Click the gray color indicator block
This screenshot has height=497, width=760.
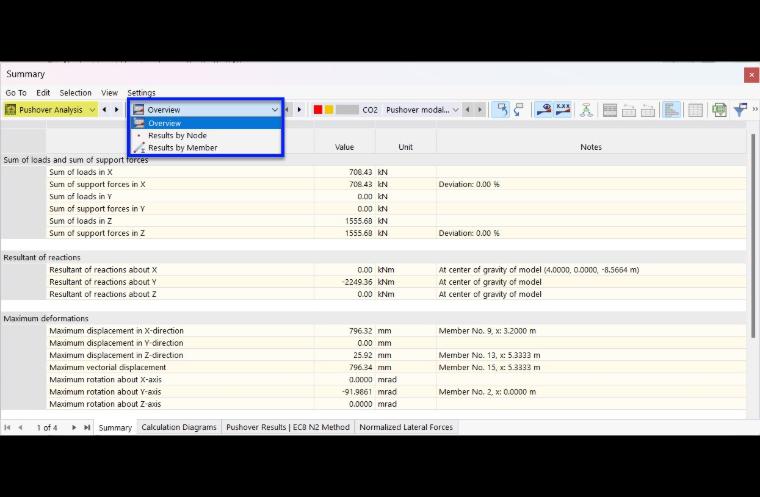tap(347, 110)
